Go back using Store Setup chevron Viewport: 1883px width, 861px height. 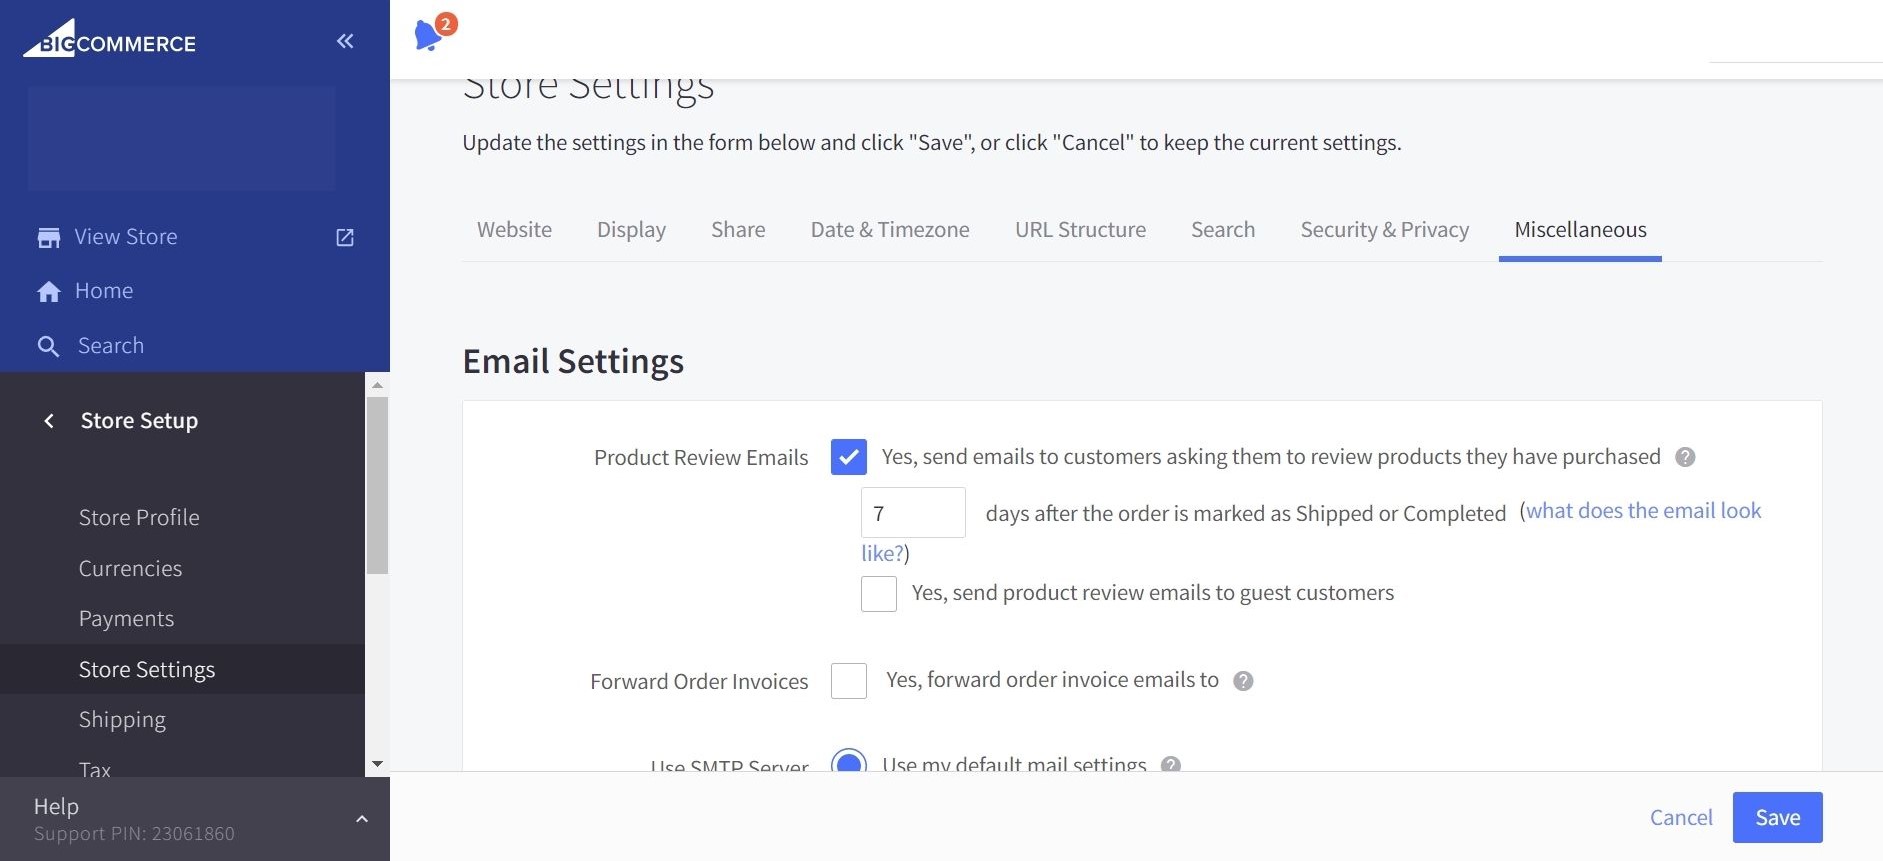[x=49, y=421]
